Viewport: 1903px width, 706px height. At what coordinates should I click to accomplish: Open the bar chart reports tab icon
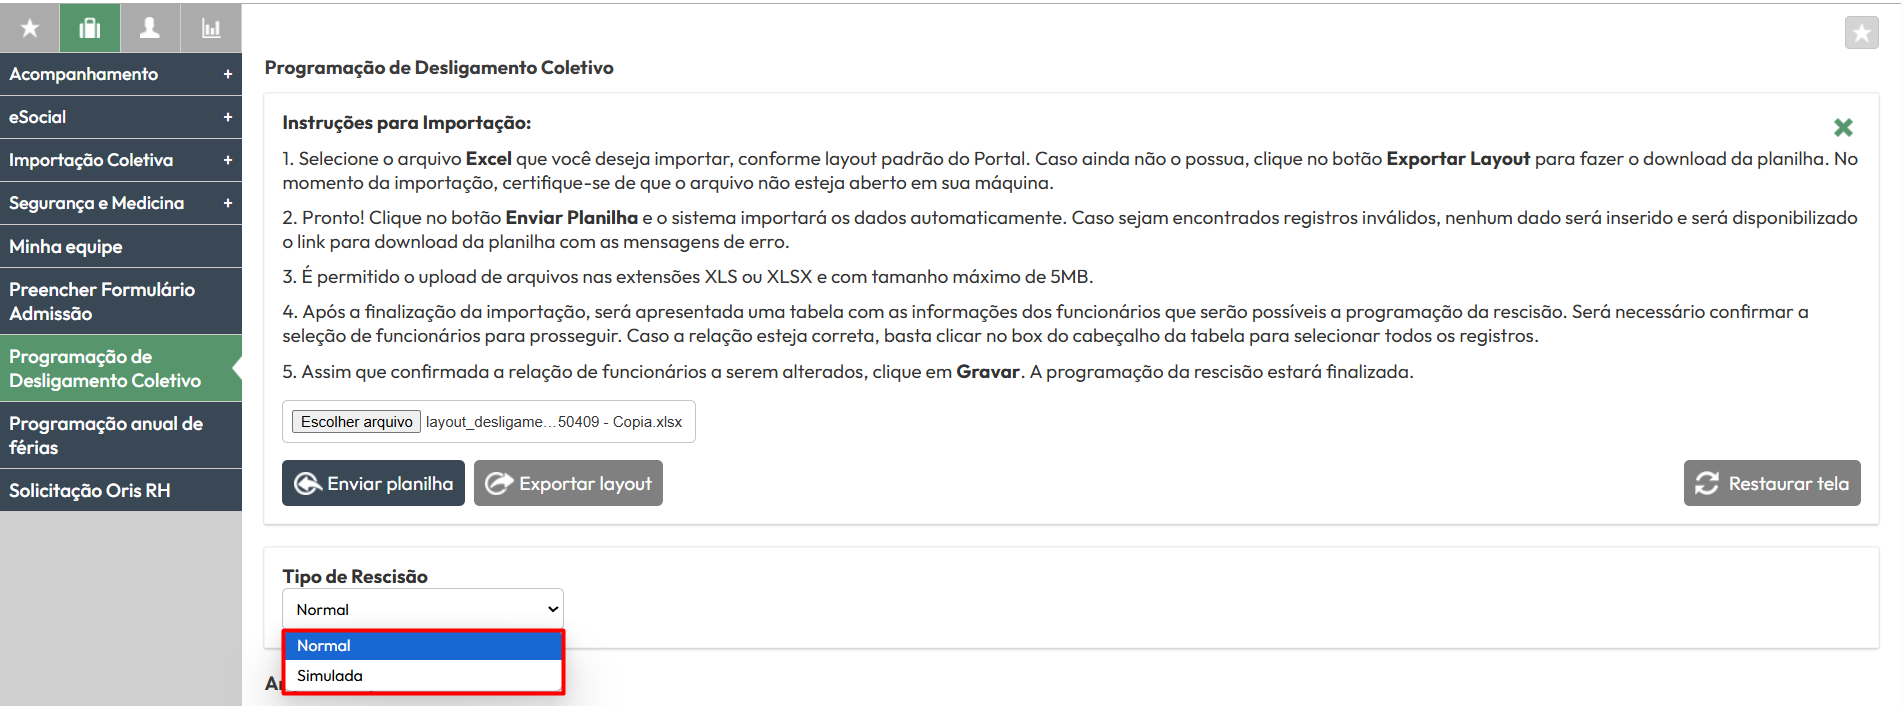(211, 28)
